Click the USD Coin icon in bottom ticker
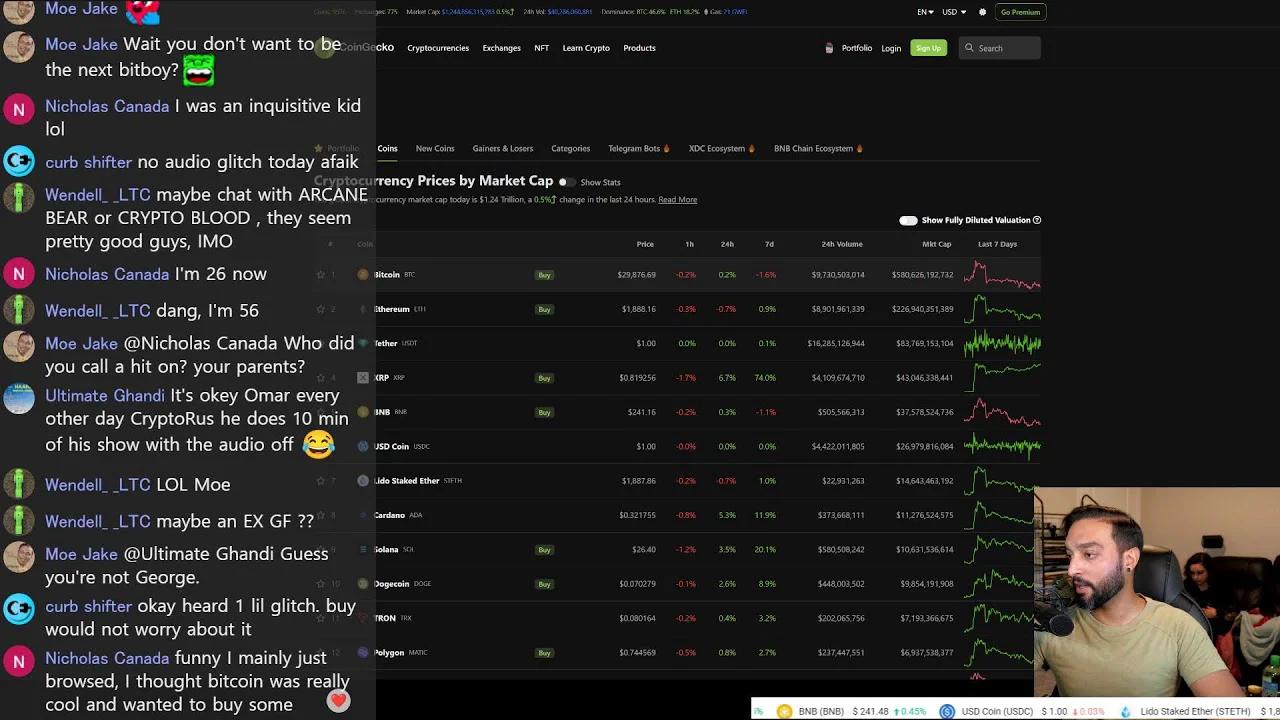The height and width of the screenshot is (720, 1280). [947, 711]
